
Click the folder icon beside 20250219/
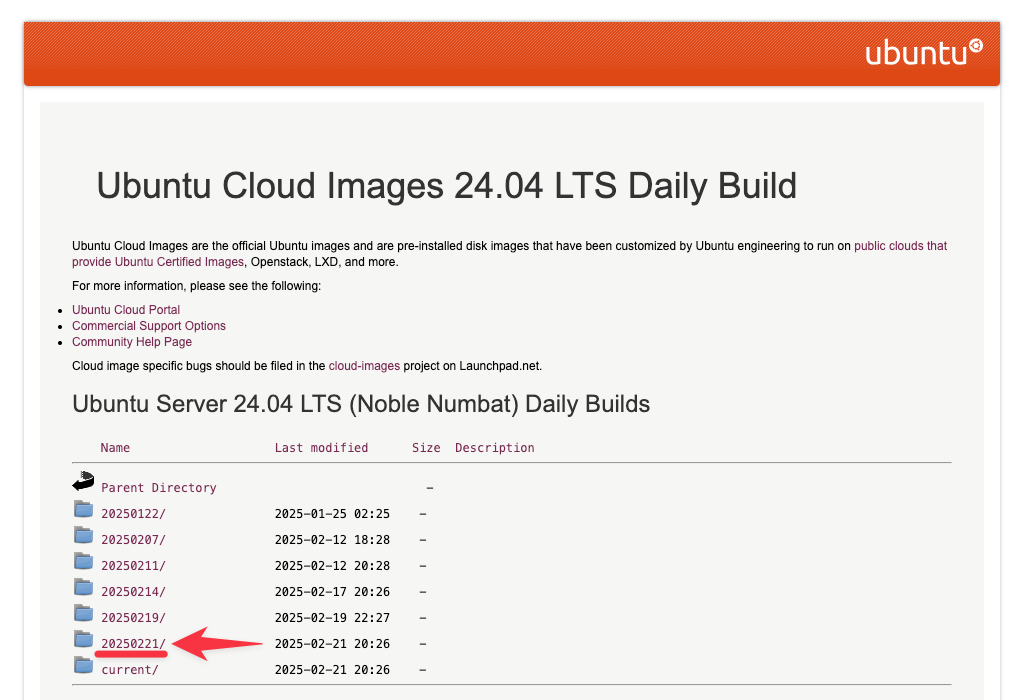(83, 613)
